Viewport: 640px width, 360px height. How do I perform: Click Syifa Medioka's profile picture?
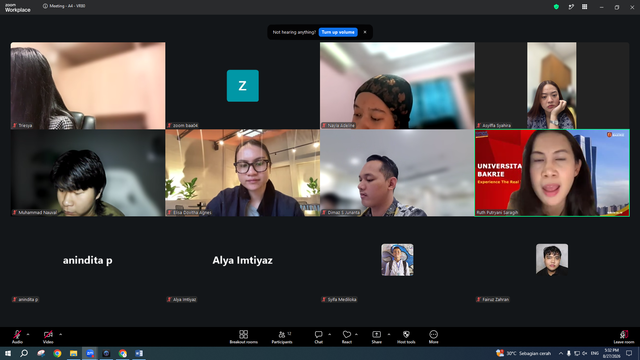point(397,260)
